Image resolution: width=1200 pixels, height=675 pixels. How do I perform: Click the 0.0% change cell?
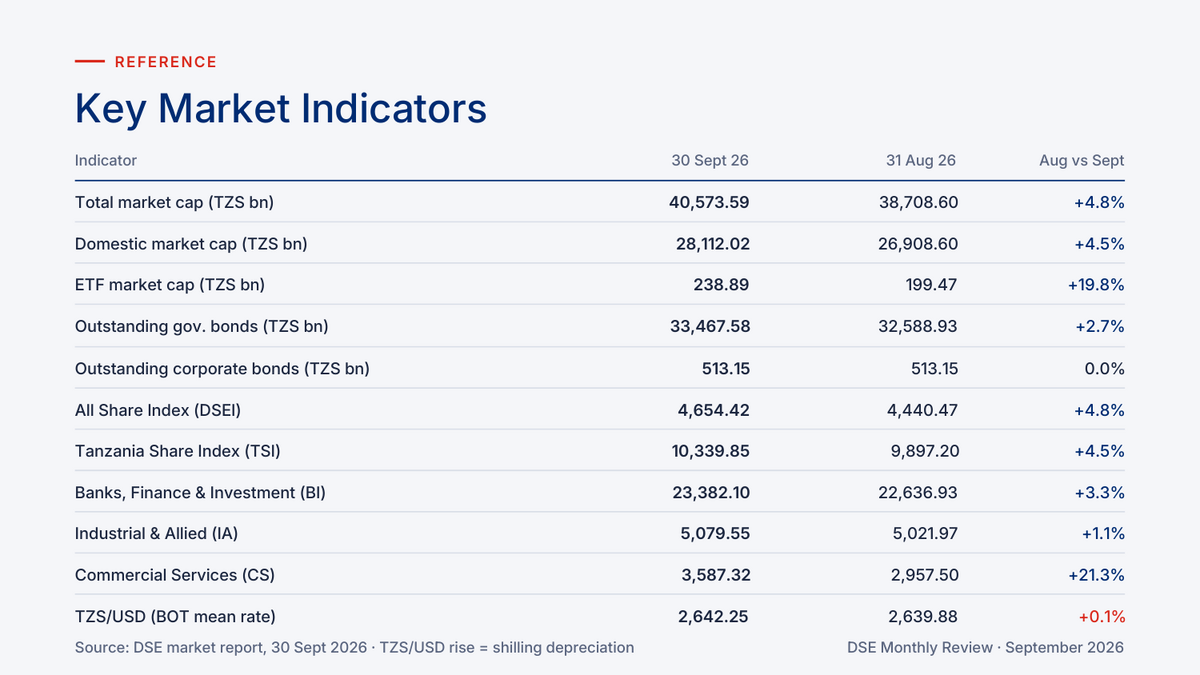coord(1105,368)
